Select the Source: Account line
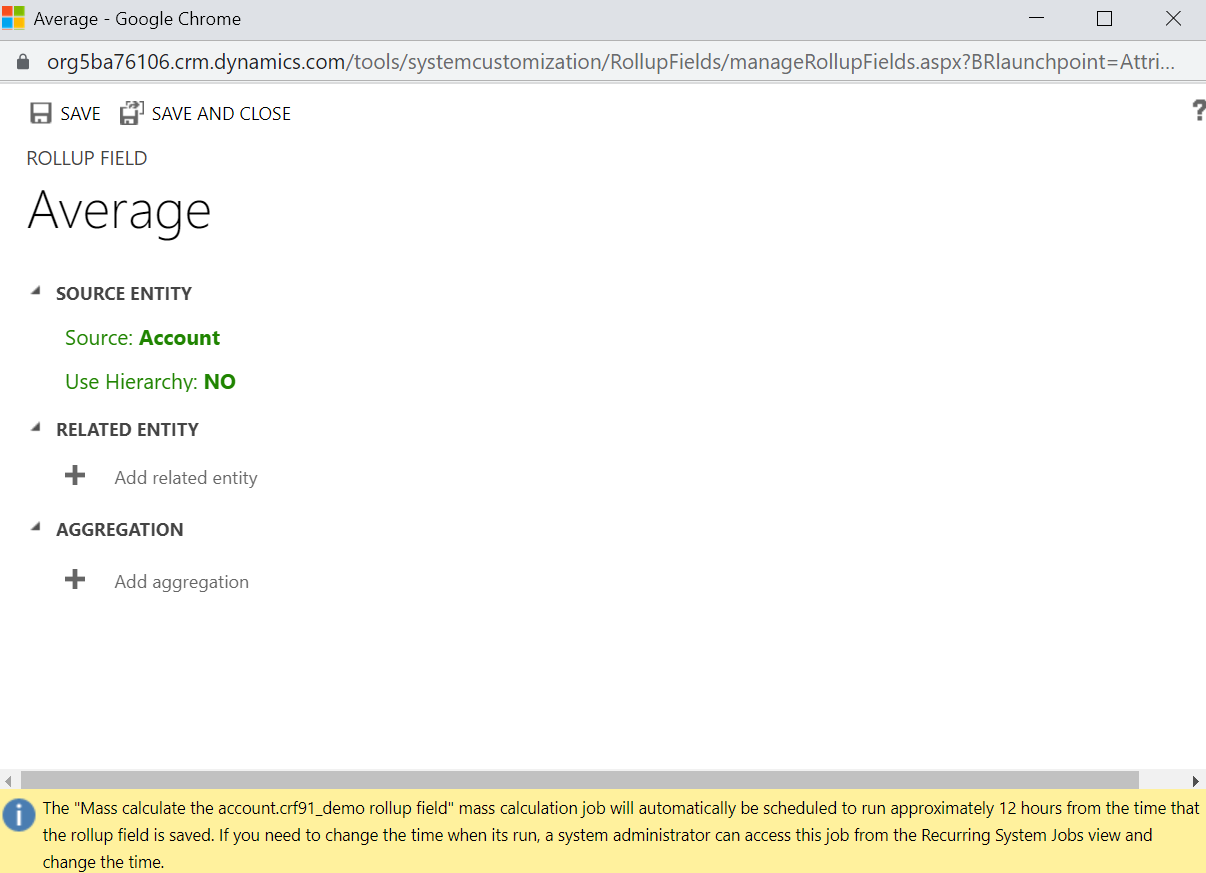 (x=142, y=338)
